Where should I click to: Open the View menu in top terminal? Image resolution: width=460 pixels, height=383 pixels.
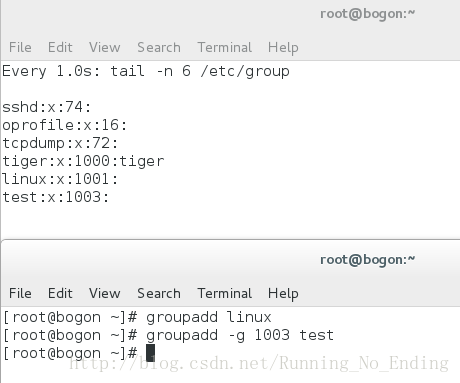tap(104, 47)
